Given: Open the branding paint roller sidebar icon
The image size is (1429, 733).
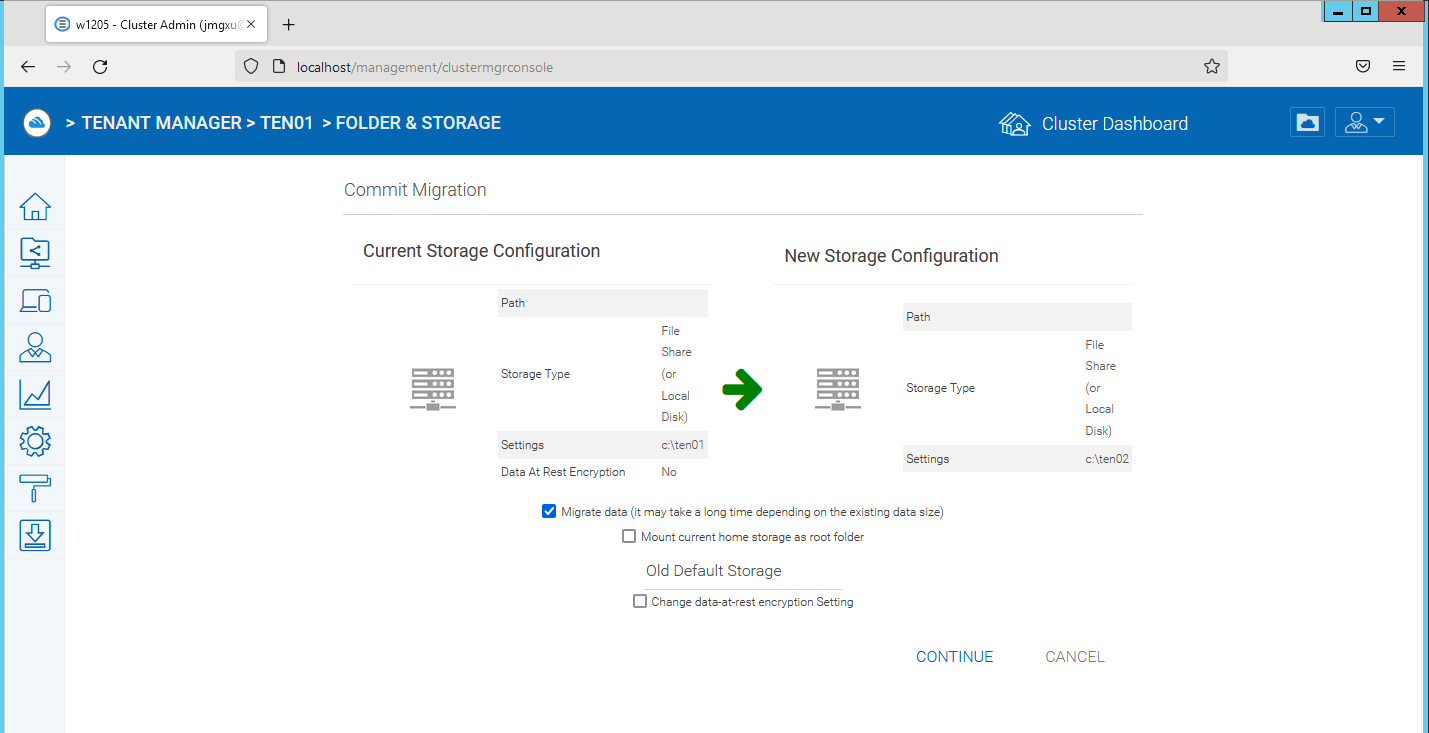Looking at the screenshot, I should pyautogui.click(x=35, y=488).
